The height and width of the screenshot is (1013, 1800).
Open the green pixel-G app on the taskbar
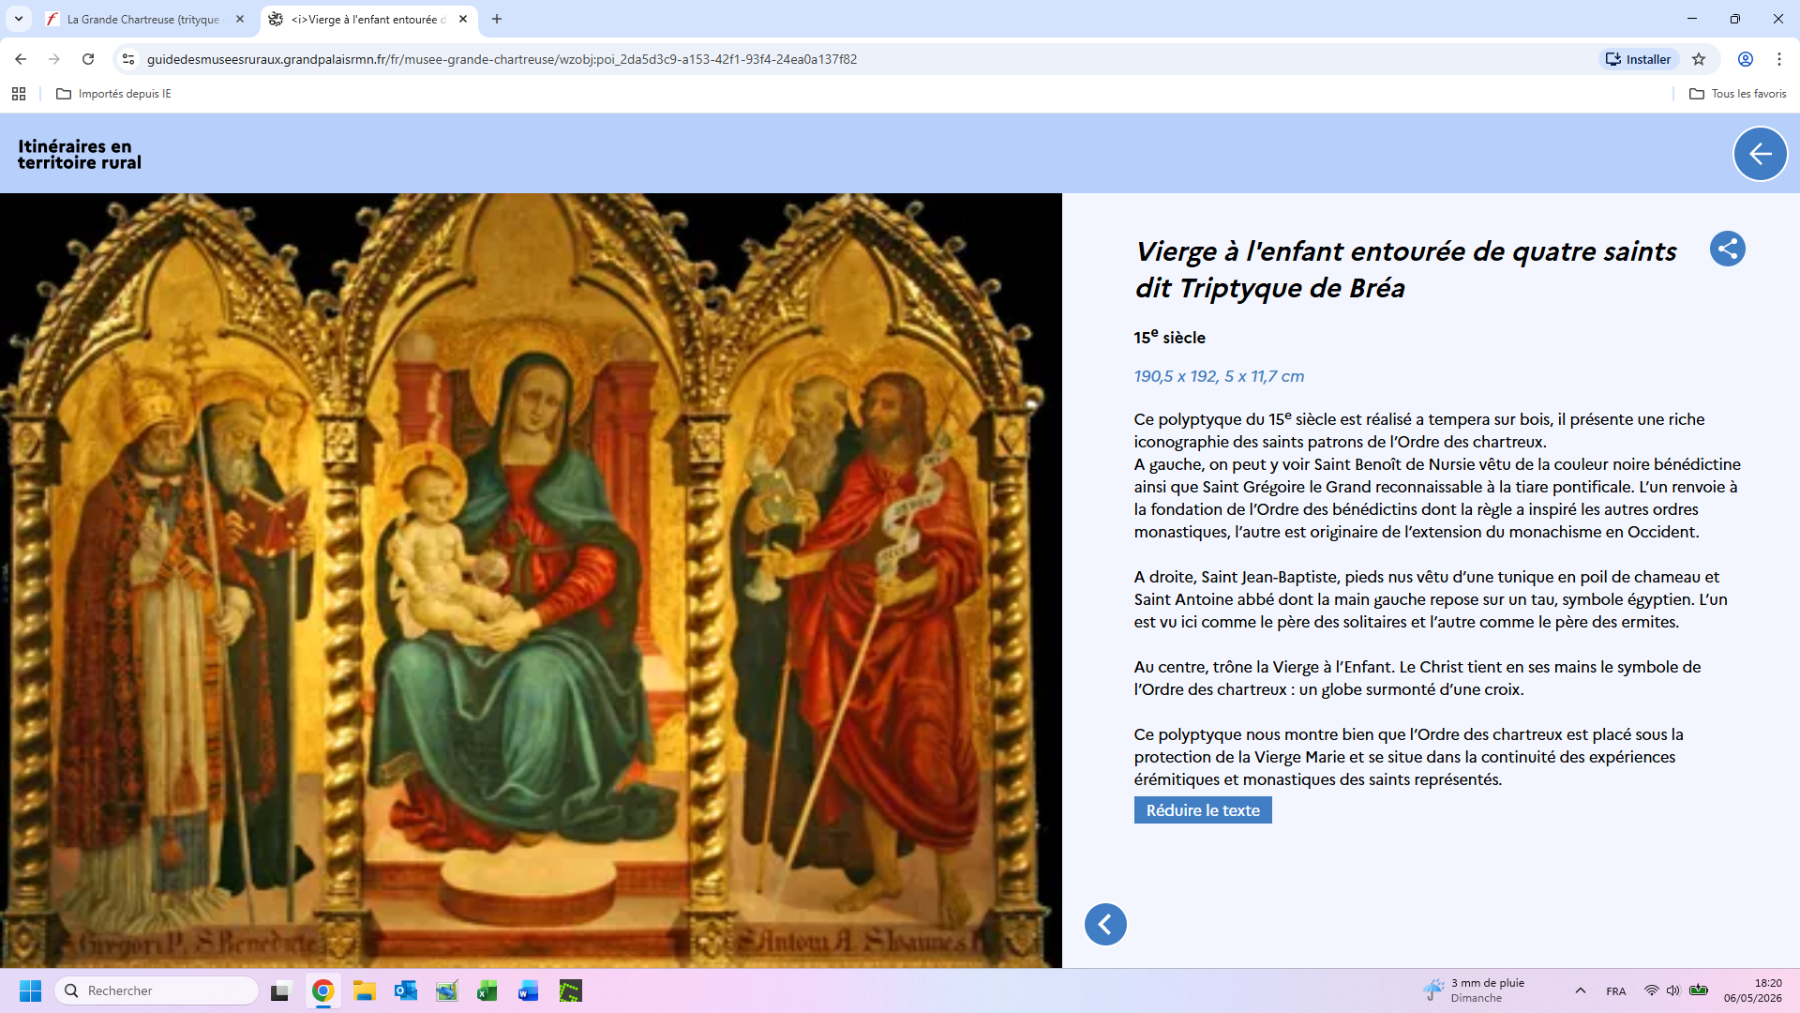point(570,991)
